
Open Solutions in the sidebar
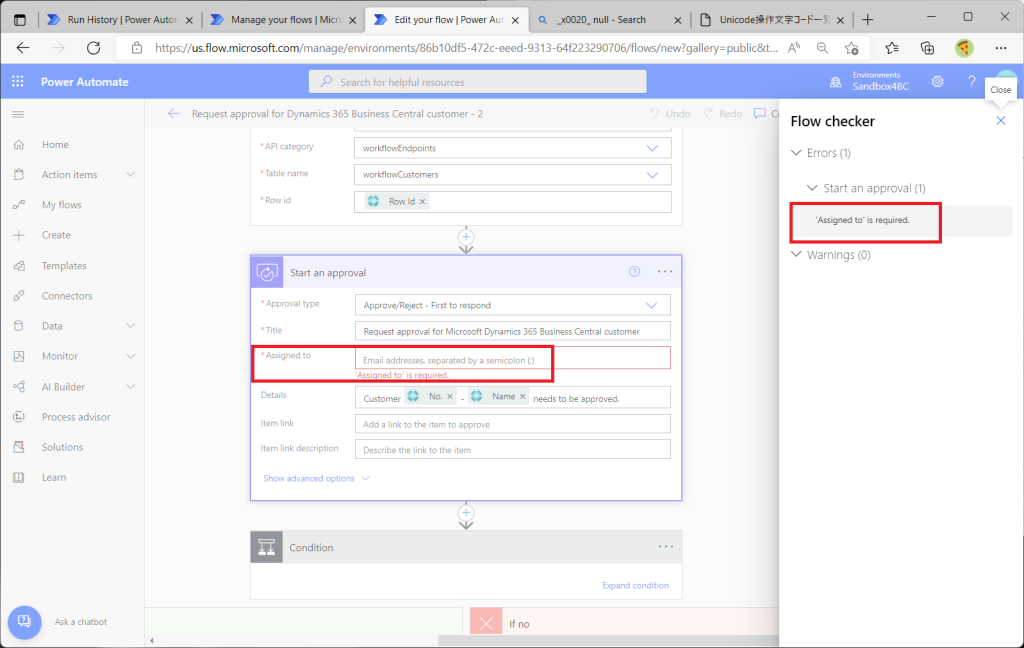coord(62,447)
